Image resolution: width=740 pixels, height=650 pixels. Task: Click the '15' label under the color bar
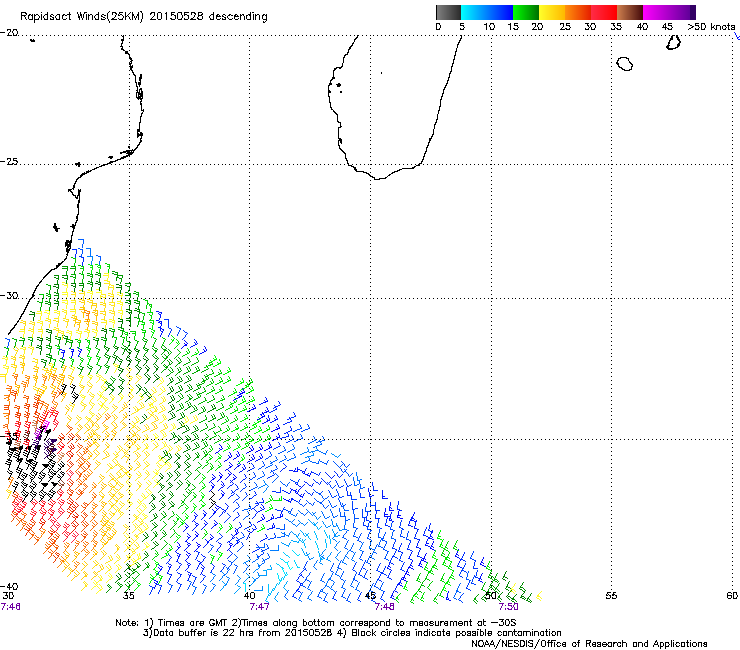coord(513,27)
